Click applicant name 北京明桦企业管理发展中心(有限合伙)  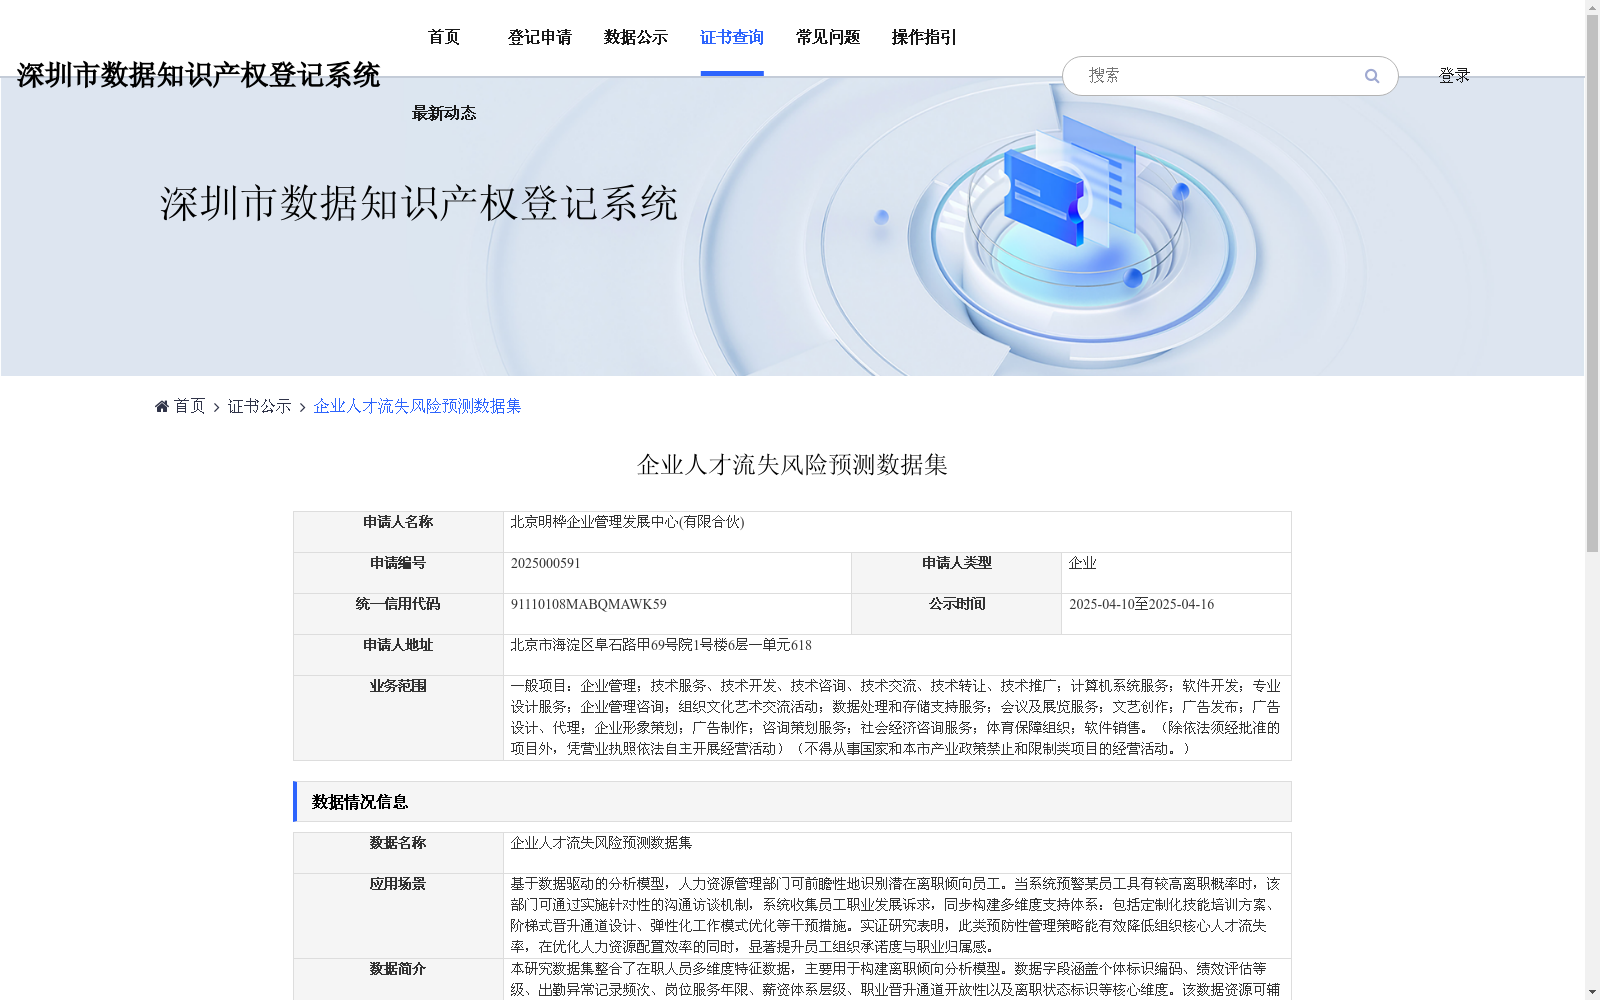tap(627, 522)
